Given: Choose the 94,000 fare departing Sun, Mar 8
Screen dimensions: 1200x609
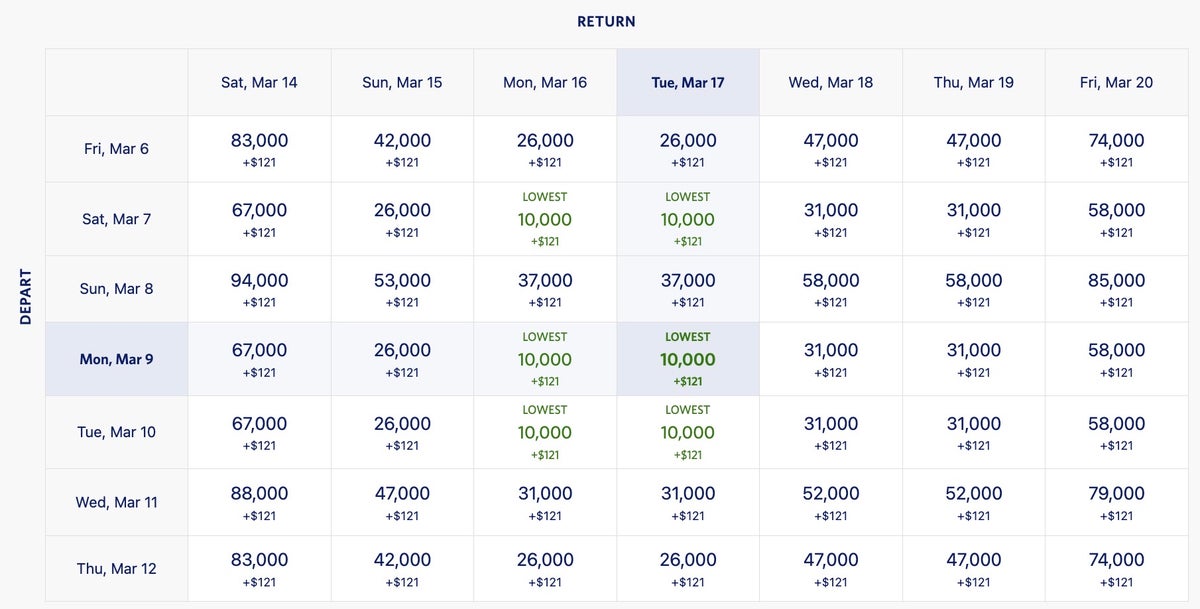Looking at the screenshot, I should click(x=259, y=289).
